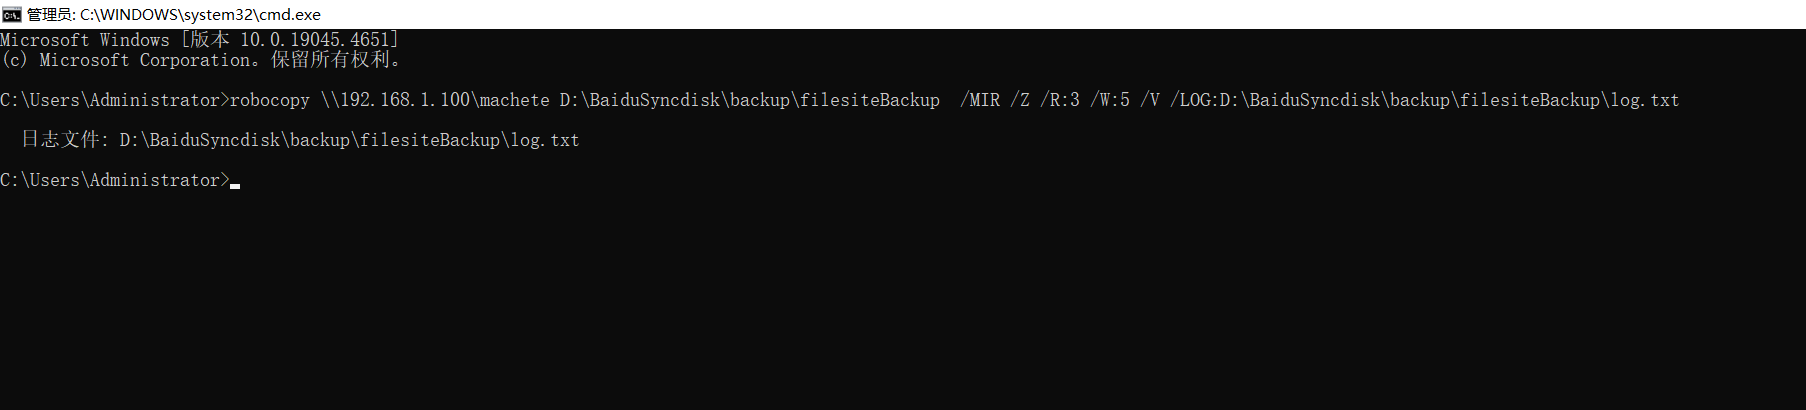Click the log.txt path in the output line
The image size is (1806, 410).
coord(350,140)
